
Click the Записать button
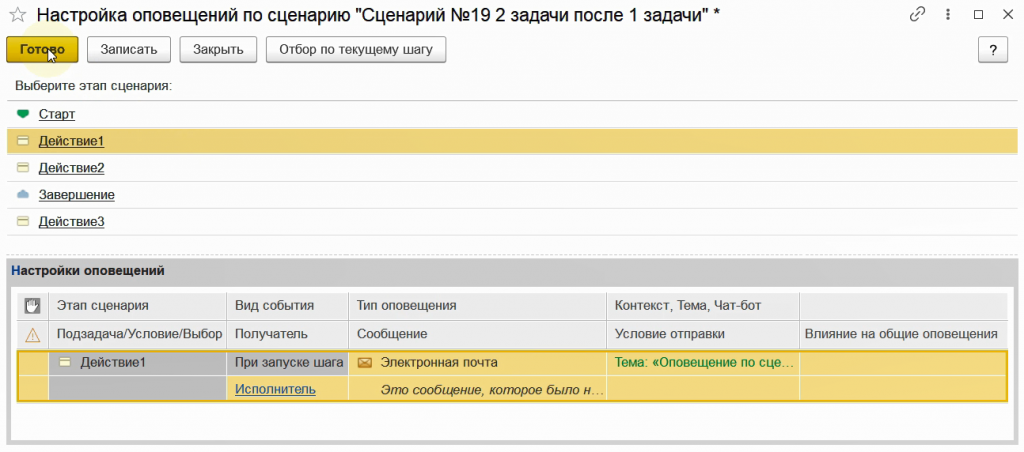coord(129,49)
